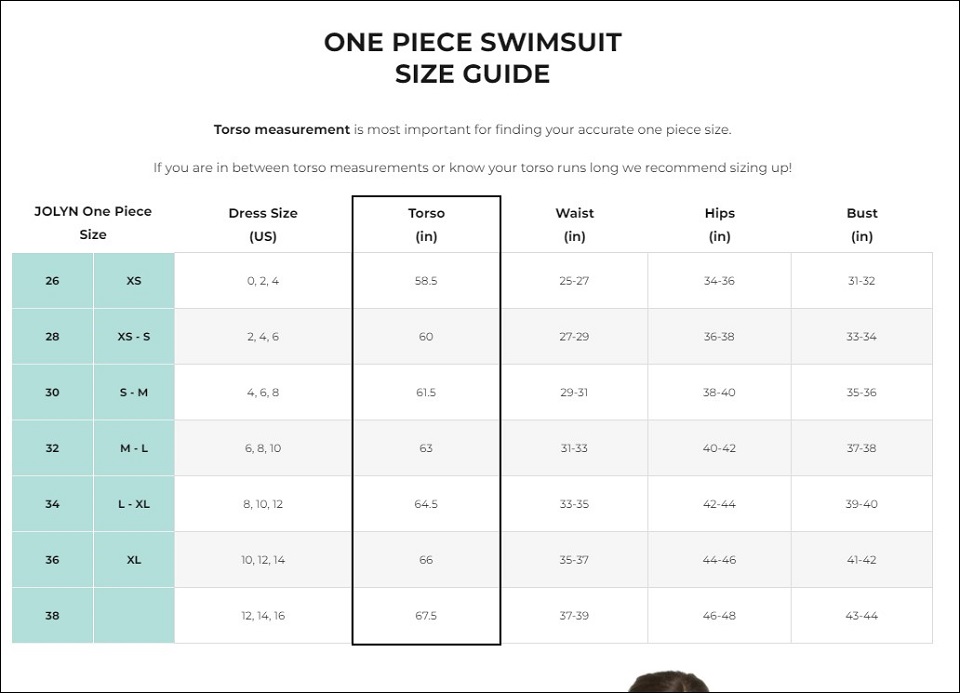Select the 25-27 waist cell

[x=574, y=281]
